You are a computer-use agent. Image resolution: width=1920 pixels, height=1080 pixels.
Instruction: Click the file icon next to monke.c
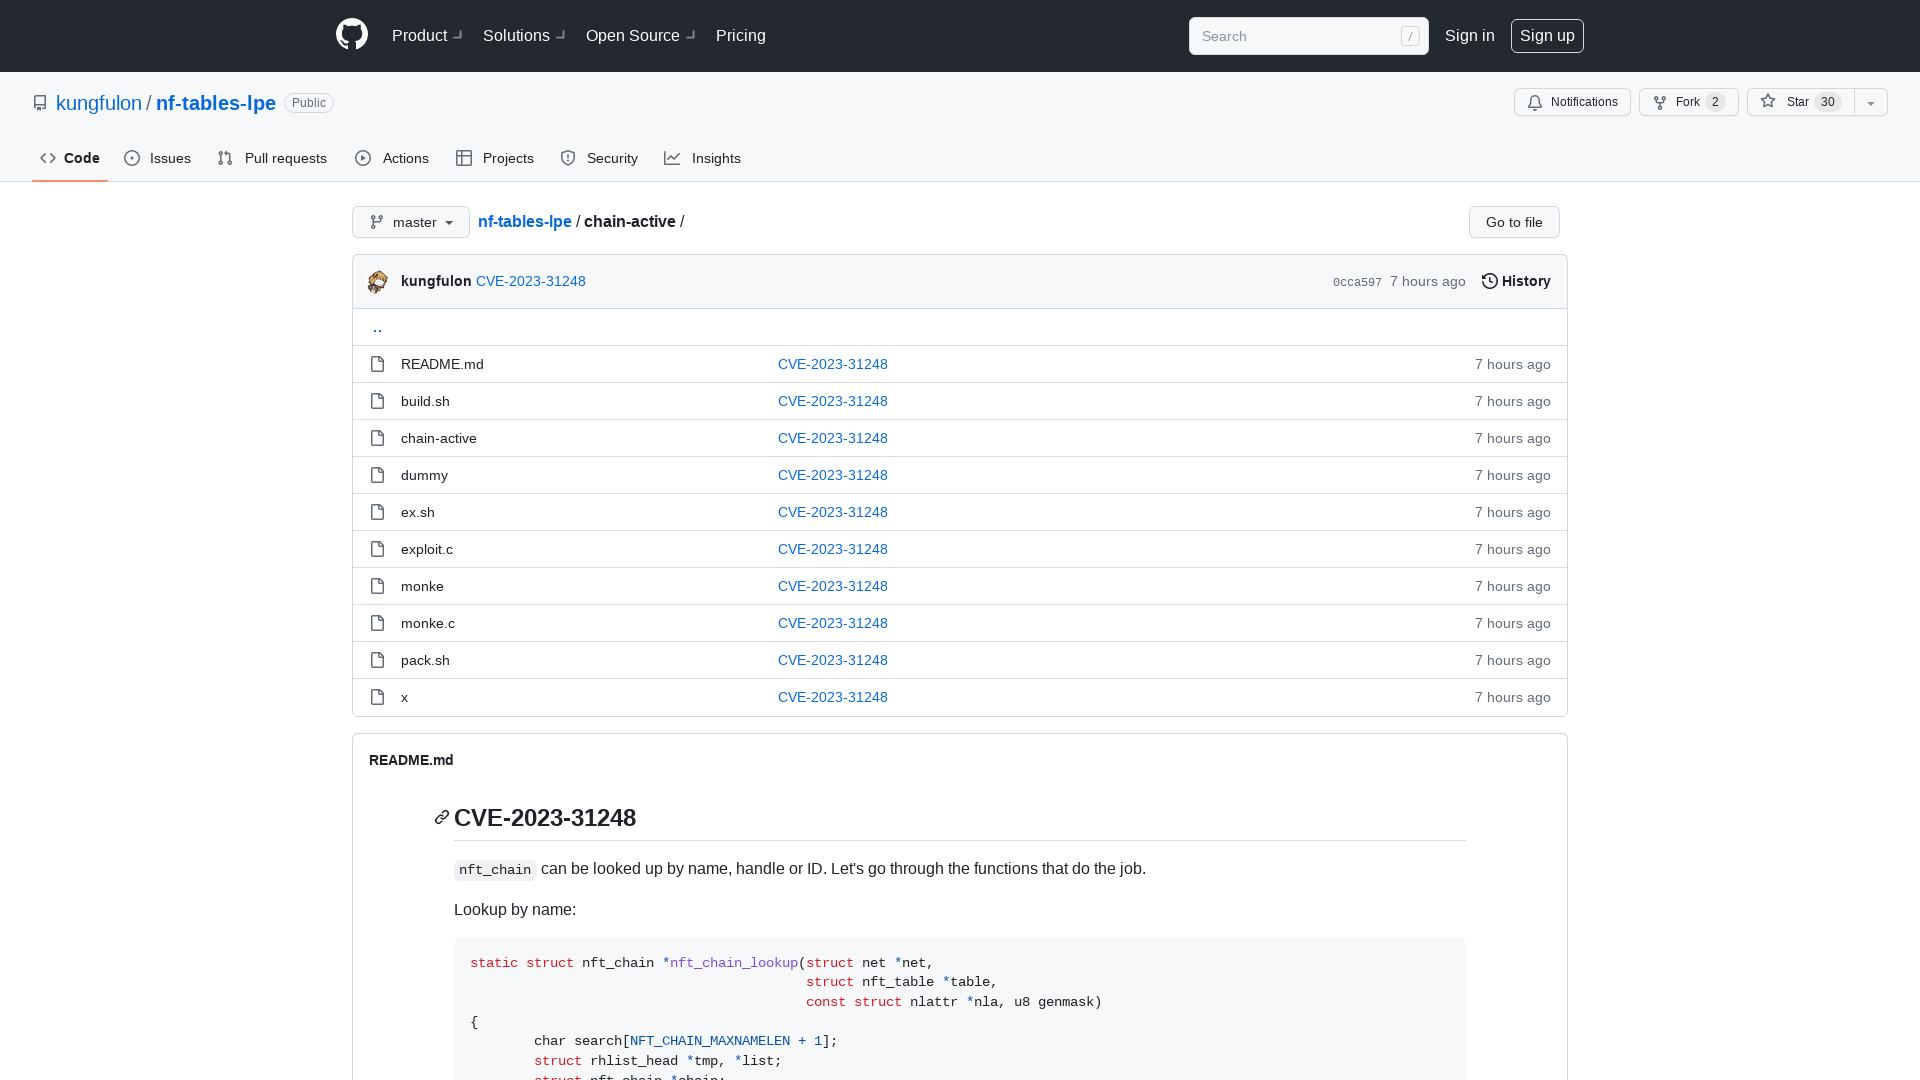click(377, 623)
